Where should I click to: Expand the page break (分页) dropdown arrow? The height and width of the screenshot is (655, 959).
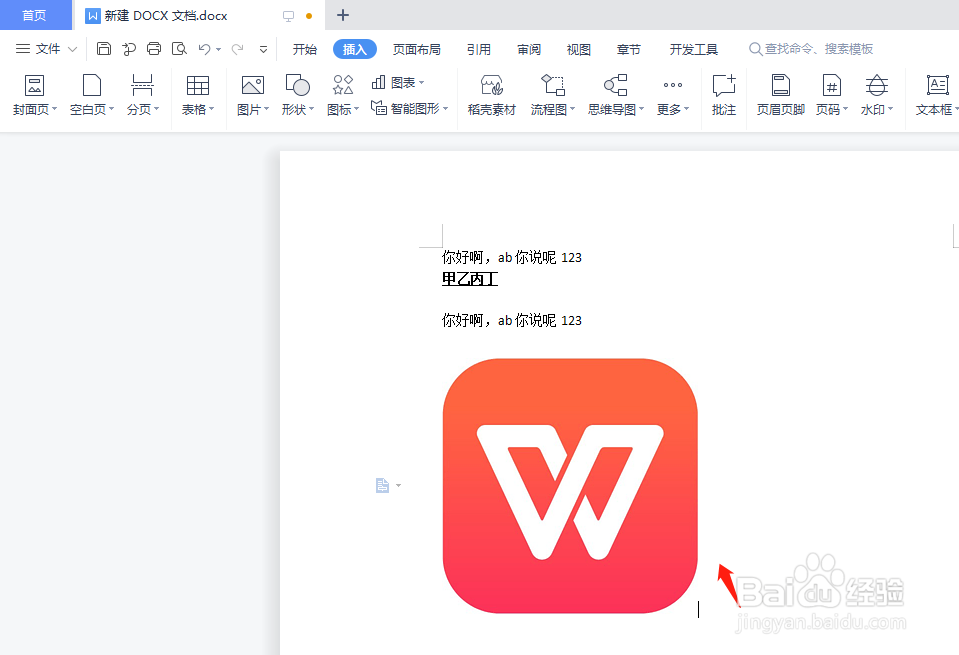pos(157,109)
